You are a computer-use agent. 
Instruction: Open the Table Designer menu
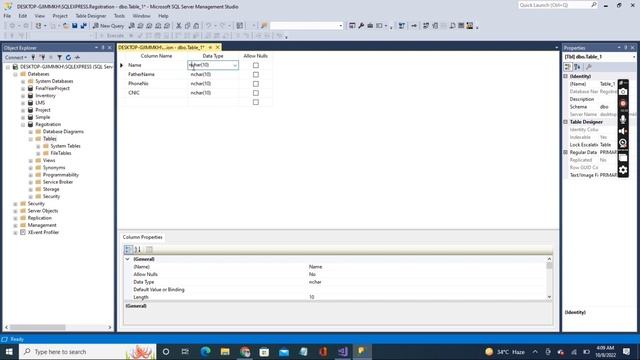point(91,16)
